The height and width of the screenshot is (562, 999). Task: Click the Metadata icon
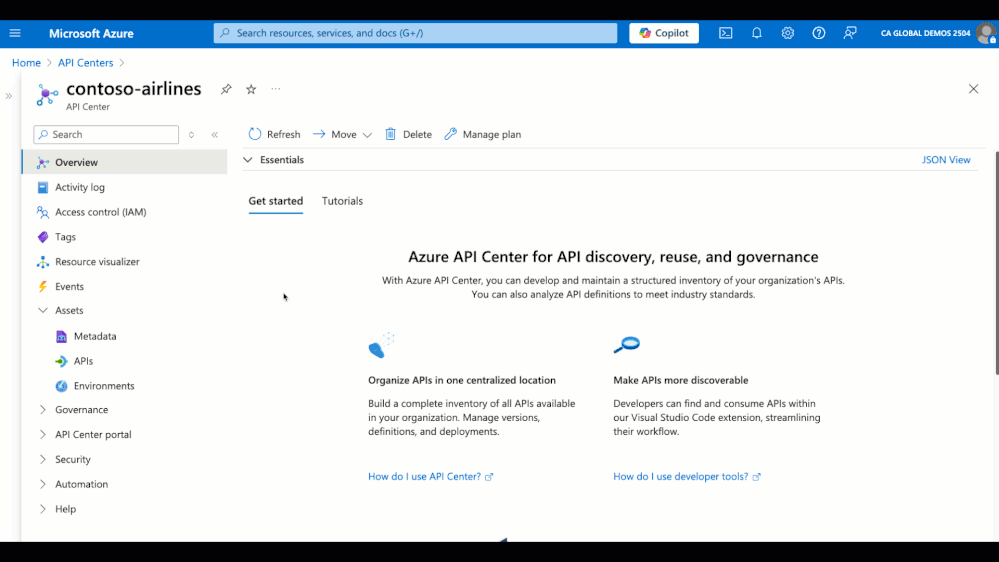click(61, 336)
